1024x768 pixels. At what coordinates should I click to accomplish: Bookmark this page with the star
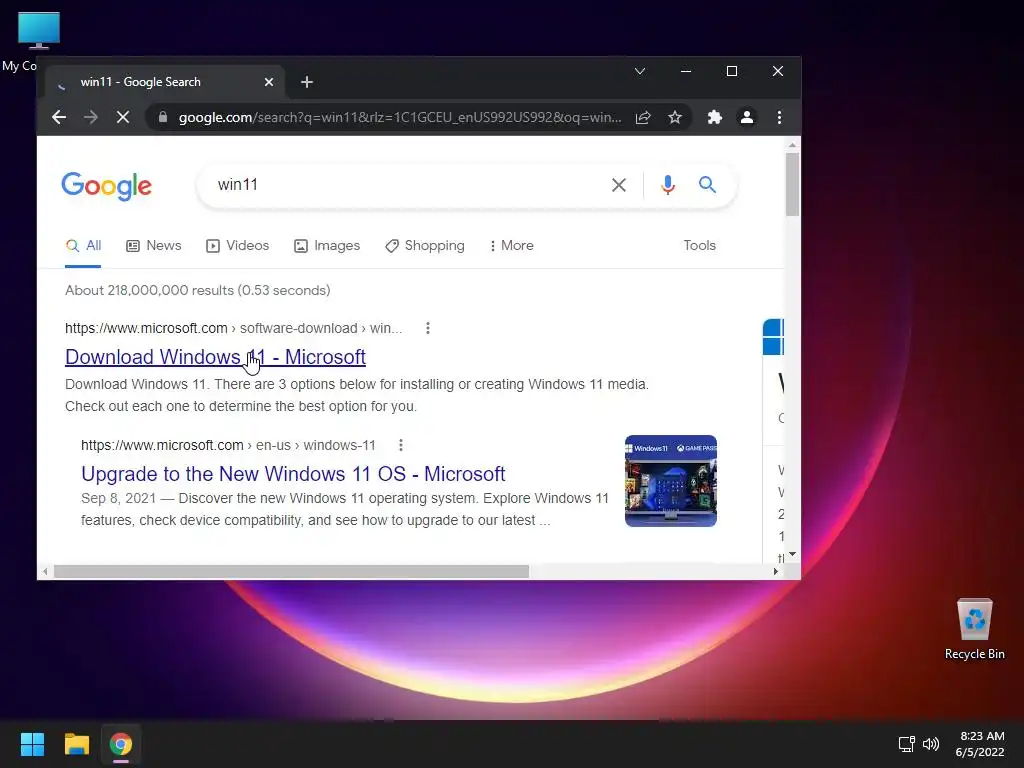(x=675, y=118)
